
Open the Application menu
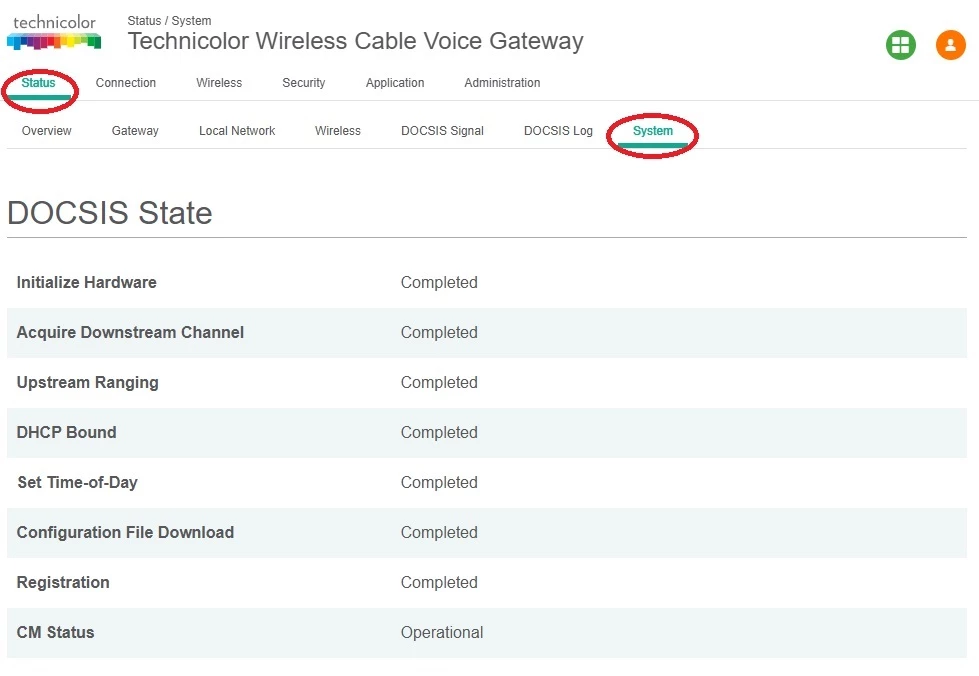point(395,83)
